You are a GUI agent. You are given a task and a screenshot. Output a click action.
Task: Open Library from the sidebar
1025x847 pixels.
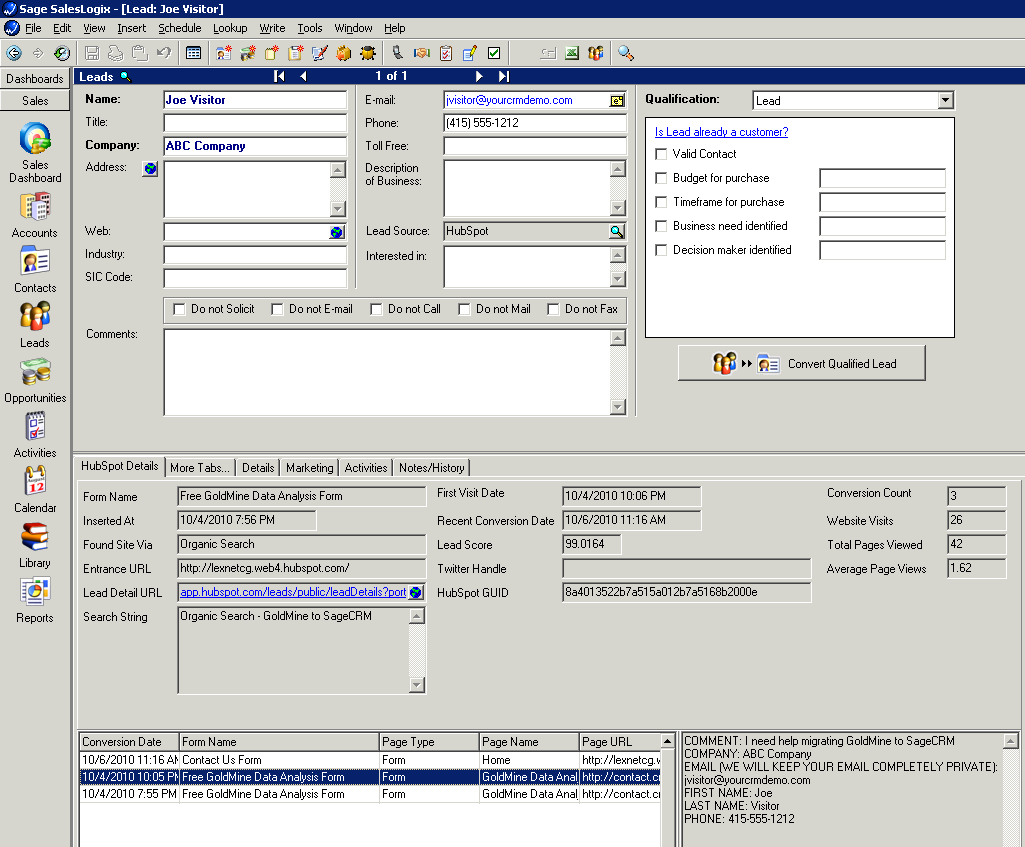tap(35, 545)
